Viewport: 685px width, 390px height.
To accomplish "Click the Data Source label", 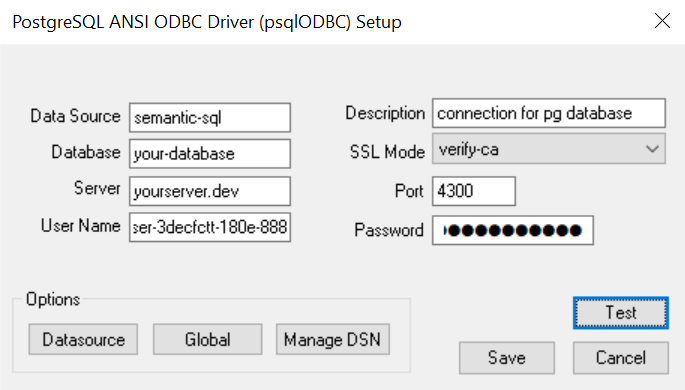I will coord(75,116).
